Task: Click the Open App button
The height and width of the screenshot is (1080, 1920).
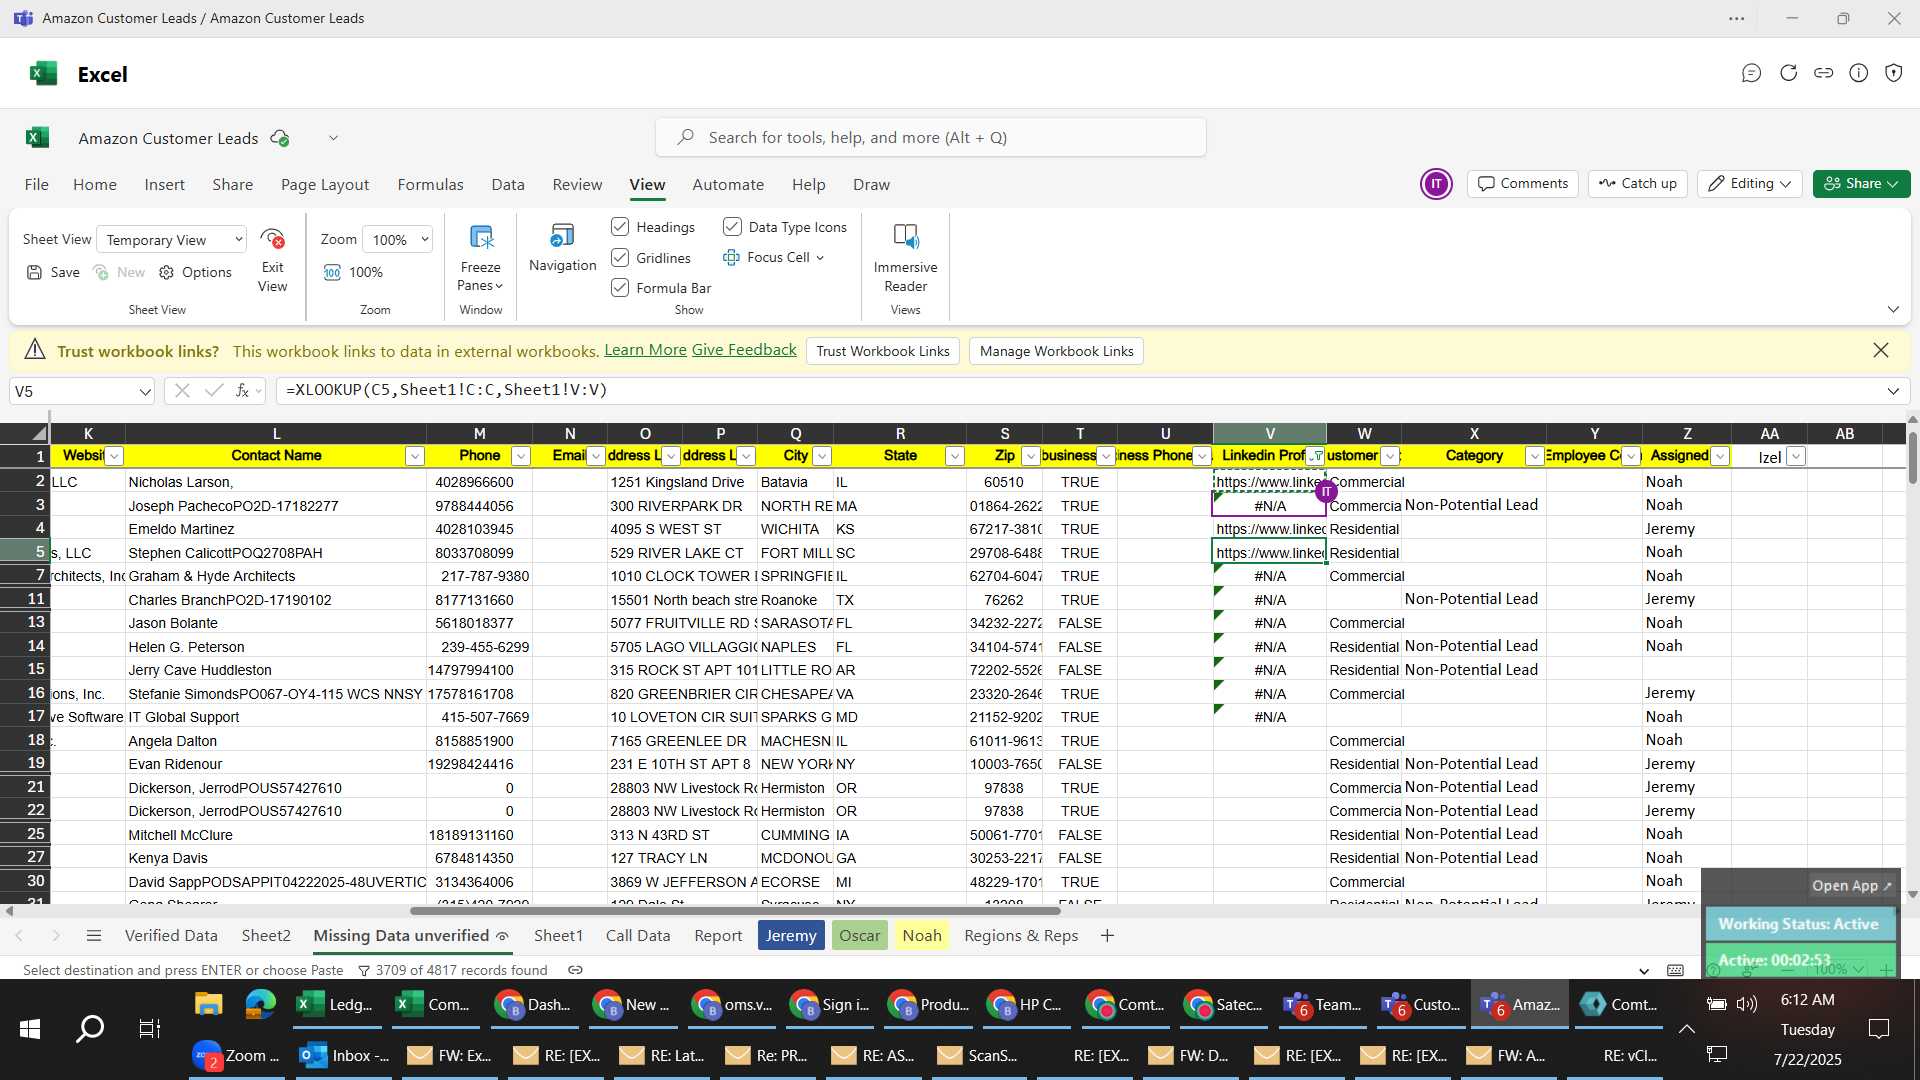Action: pyautogui.click(x=1852, y=886)
